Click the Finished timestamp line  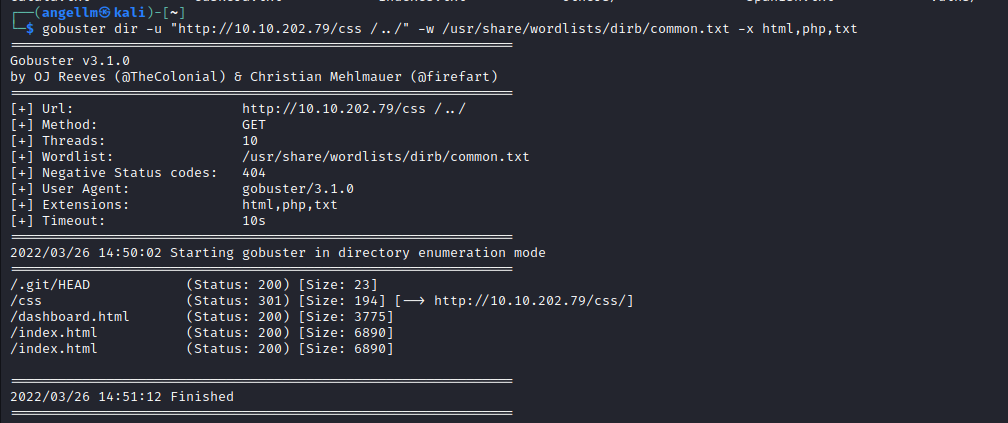(x=122, y=396)
